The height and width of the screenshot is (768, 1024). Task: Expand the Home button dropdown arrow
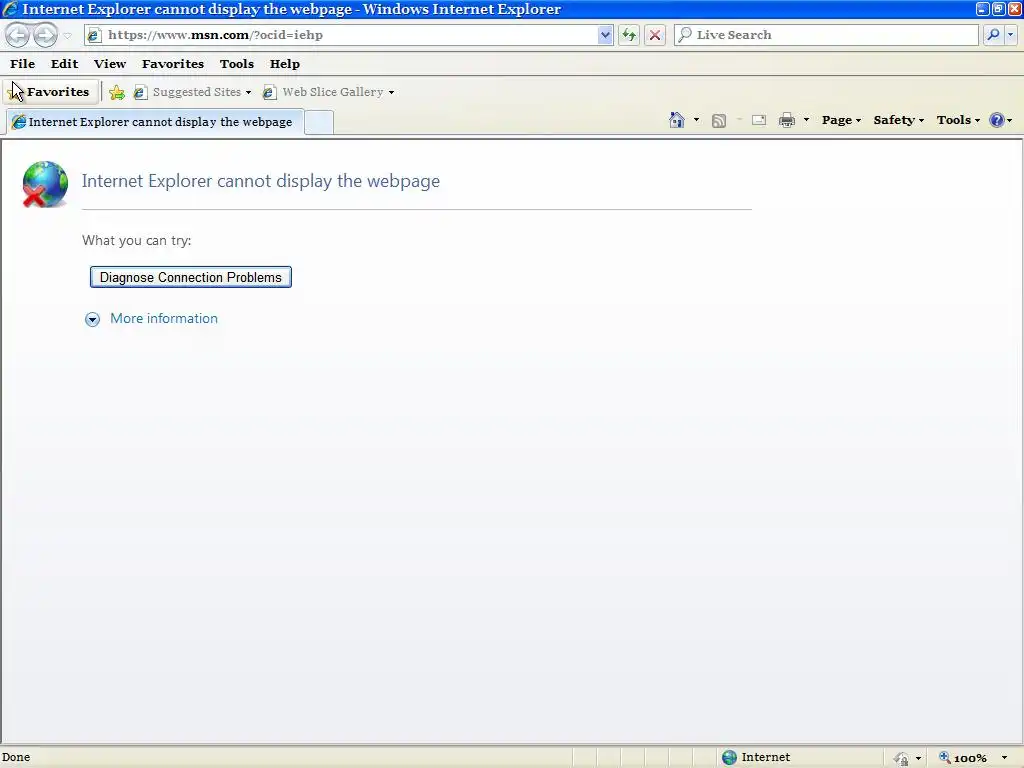point(696,120)
